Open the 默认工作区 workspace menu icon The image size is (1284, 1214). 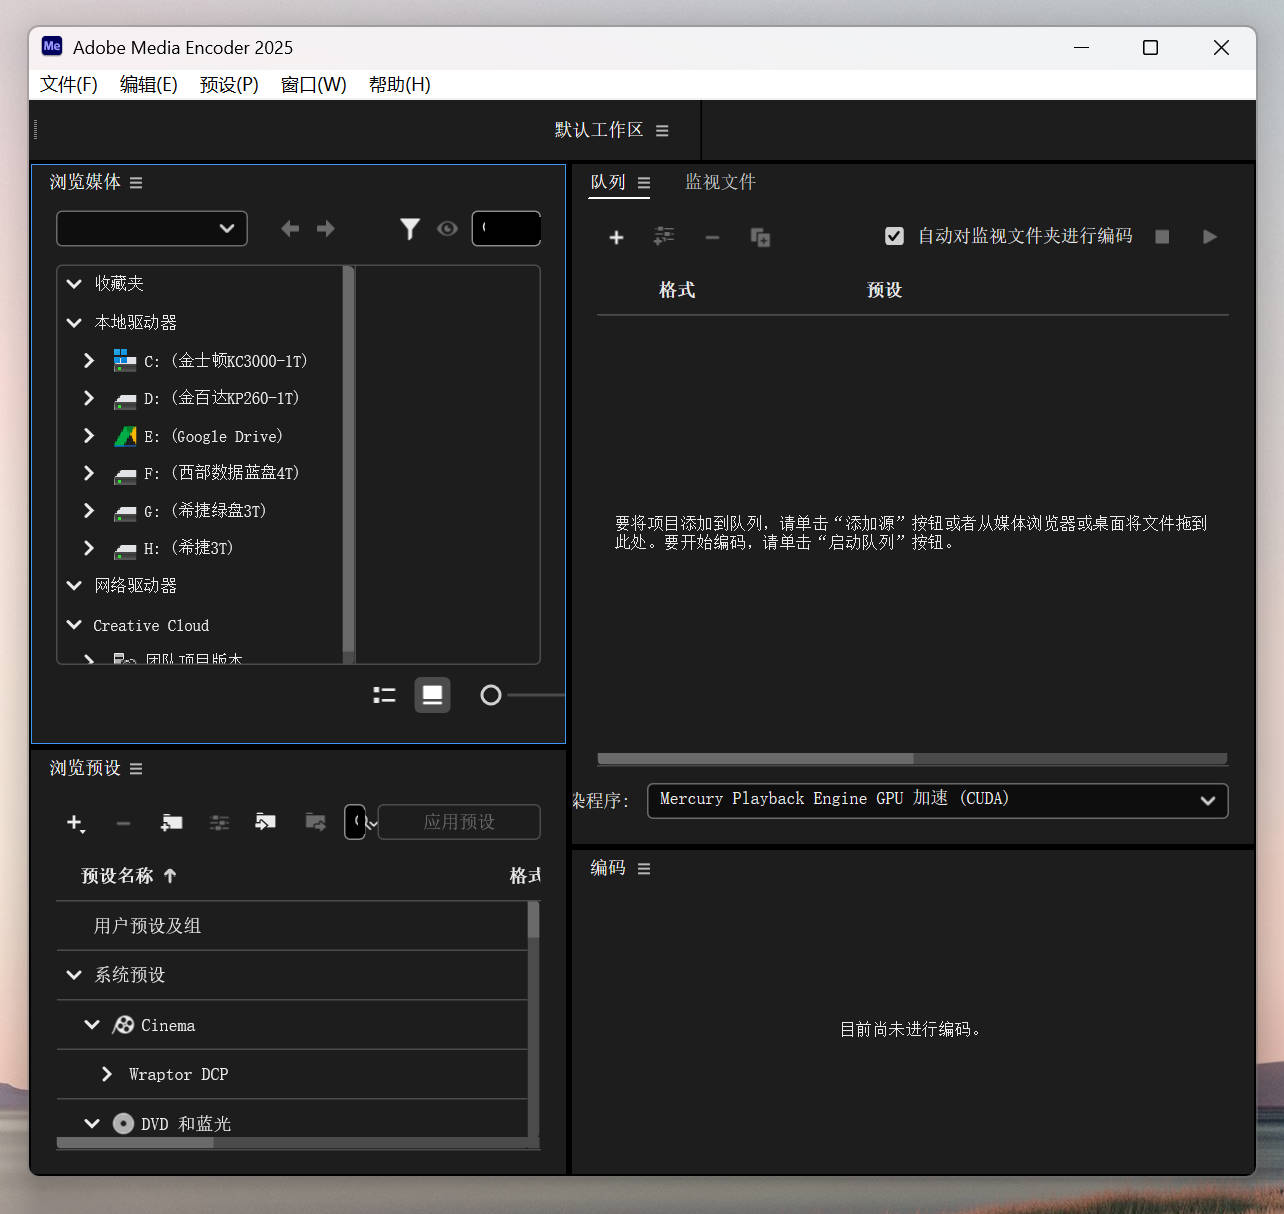click(662, 131)
